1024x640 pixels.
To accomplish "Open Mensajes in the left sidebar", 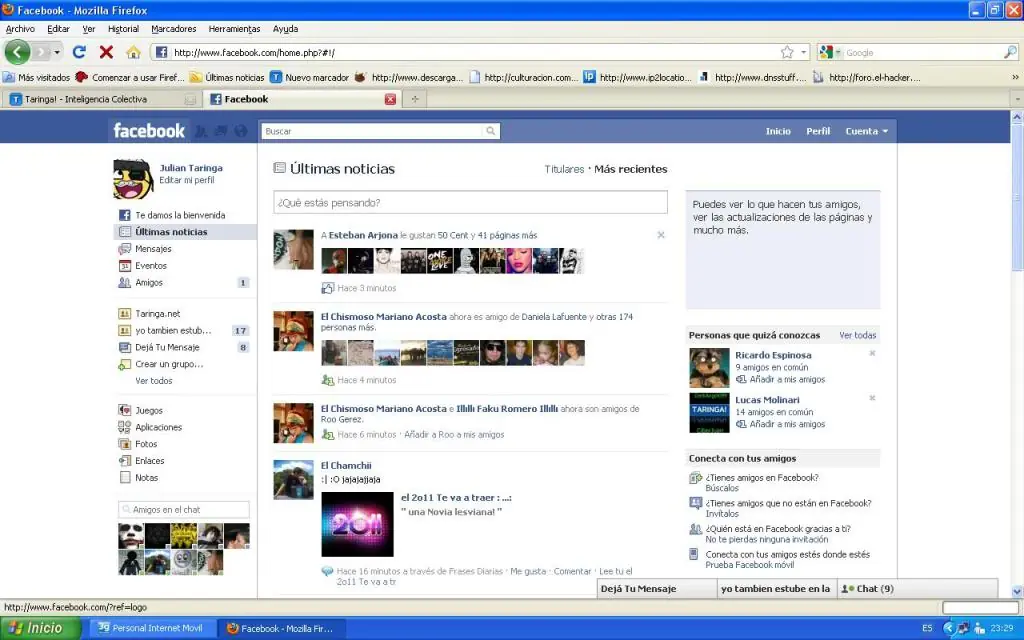I will click(x=153, y=249).
